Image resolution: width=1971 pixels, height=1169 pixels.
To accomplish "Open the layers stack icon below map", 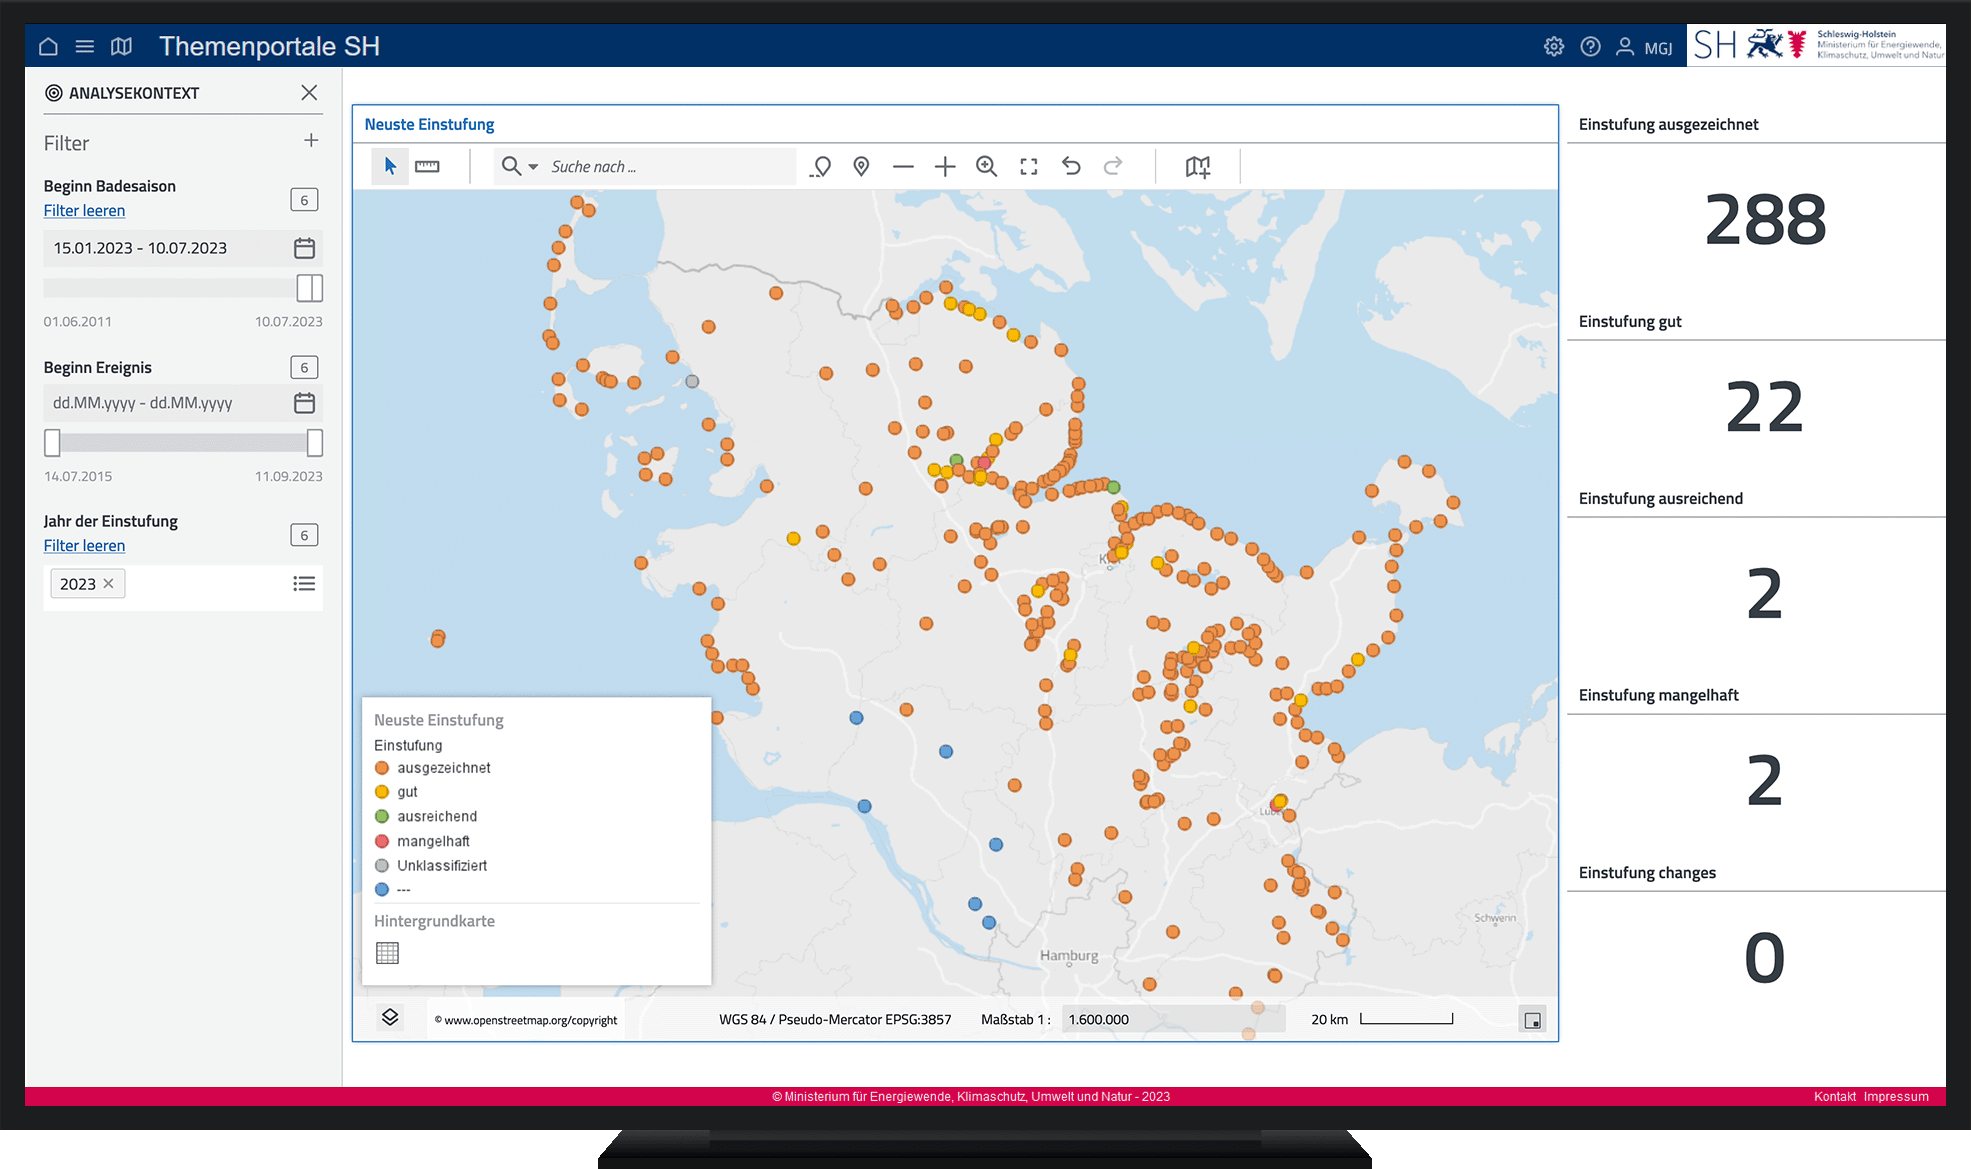I will (x=390, y=1018).
